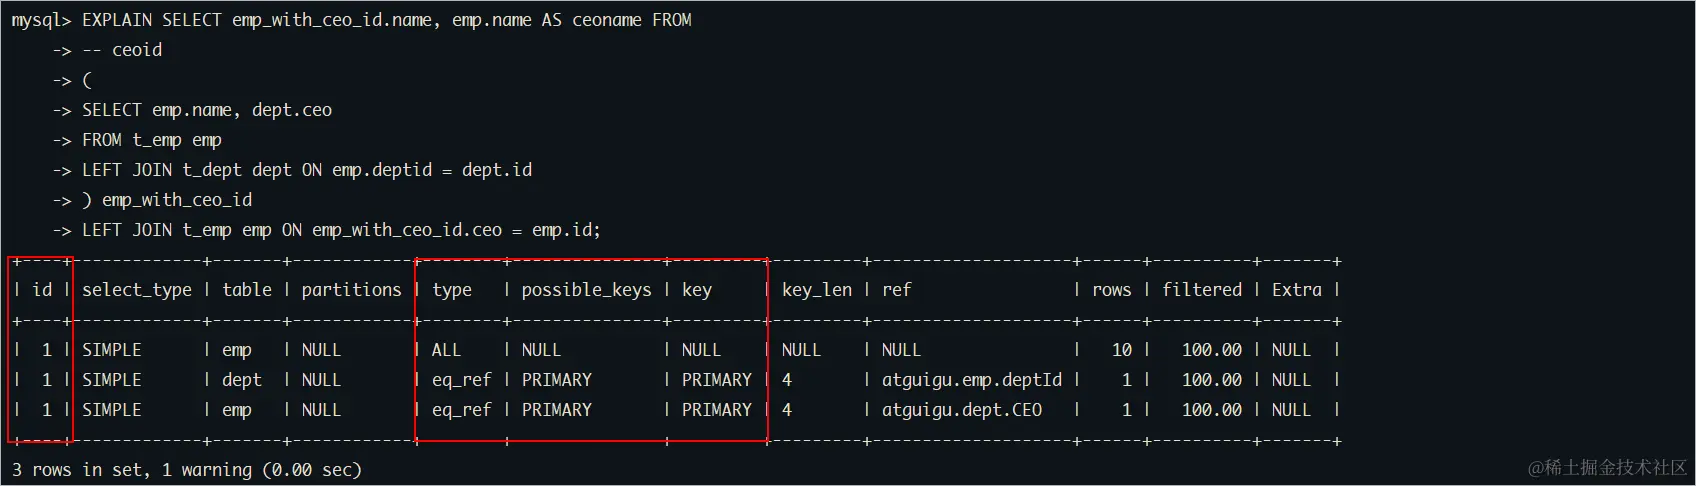This screenshot has height=486, width=1696.
Task: Click the "SELECT emp.name, dept.ceo" line
Action: click(x=206, y=110)
